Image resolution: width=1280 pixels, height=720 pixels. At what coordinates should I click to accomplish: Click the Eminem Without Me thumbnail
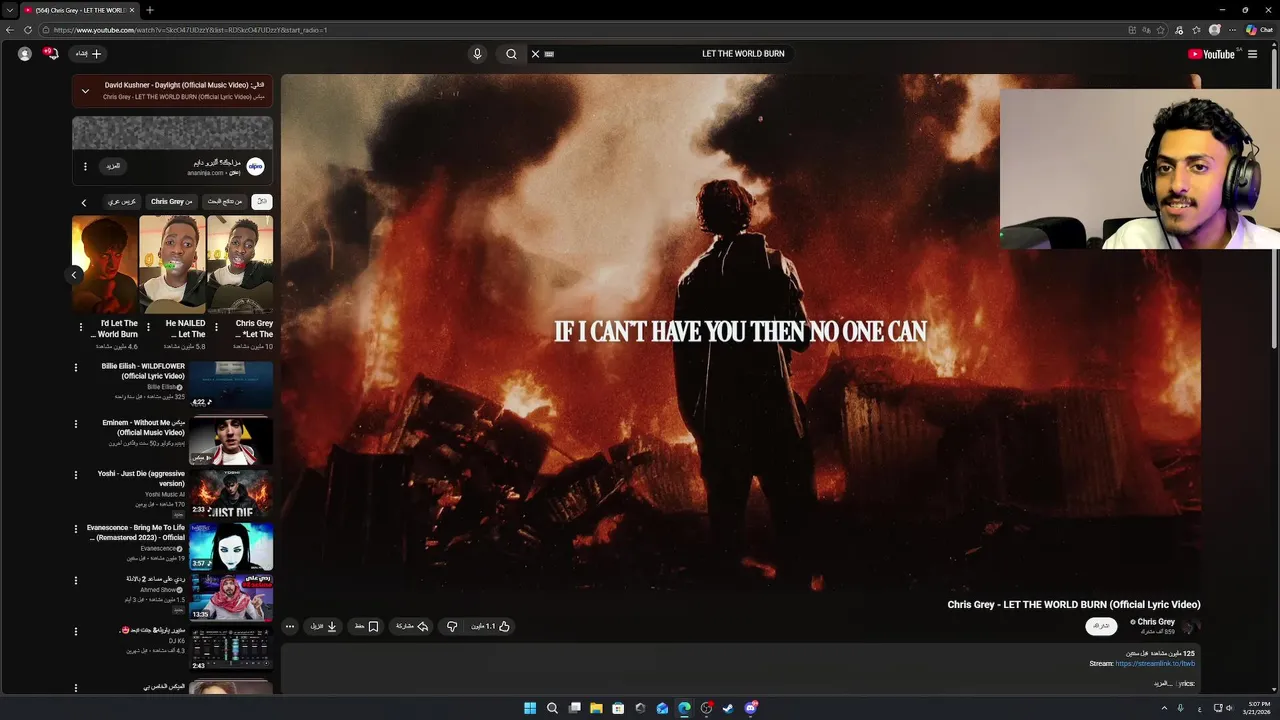(231, 440)
